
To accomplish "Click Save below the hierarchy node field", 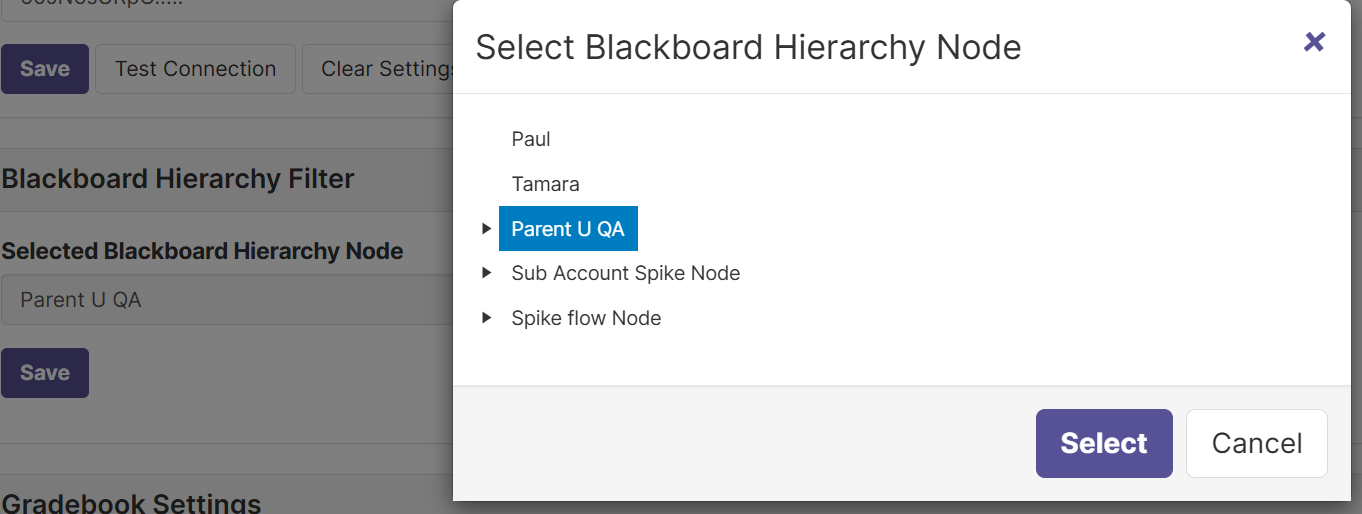I will (x=45, y=373).
